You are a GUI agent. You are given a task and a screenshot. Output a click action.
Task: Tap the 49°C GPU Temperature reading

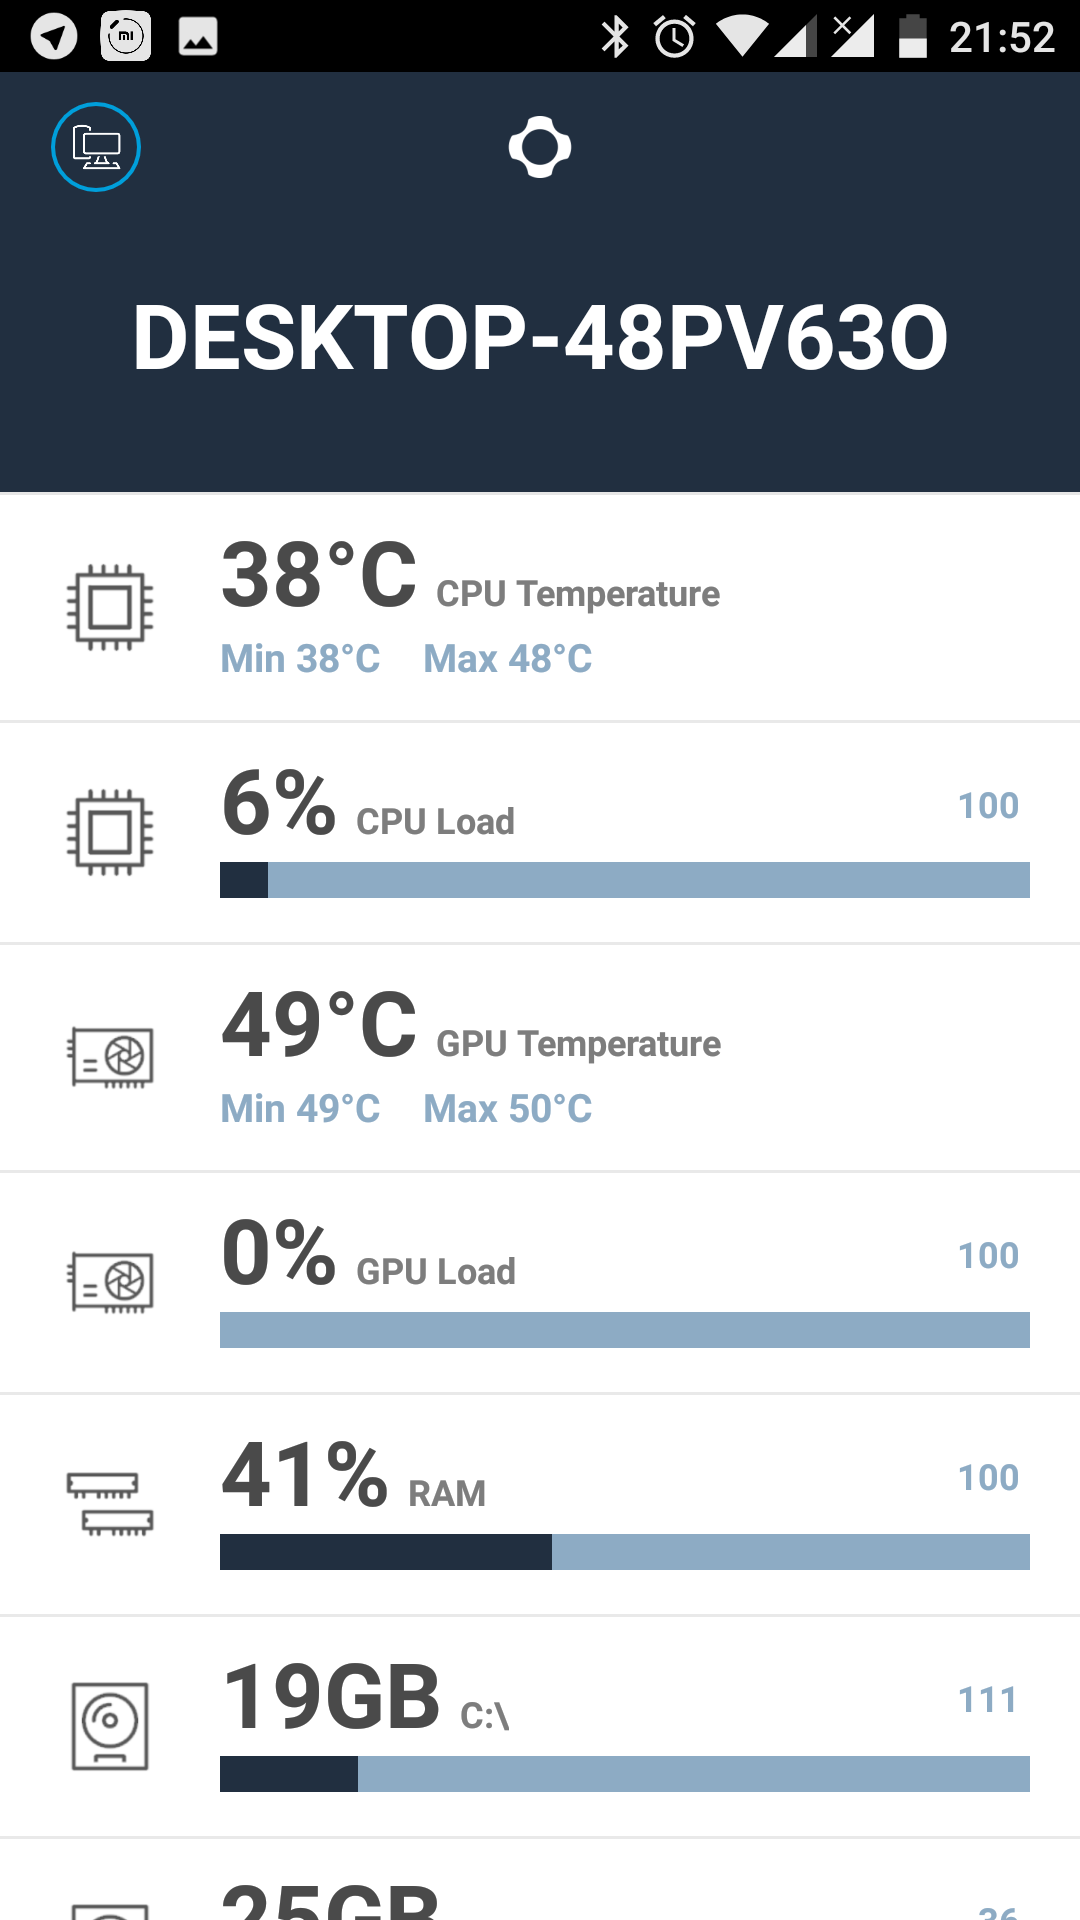(319, 1025)
